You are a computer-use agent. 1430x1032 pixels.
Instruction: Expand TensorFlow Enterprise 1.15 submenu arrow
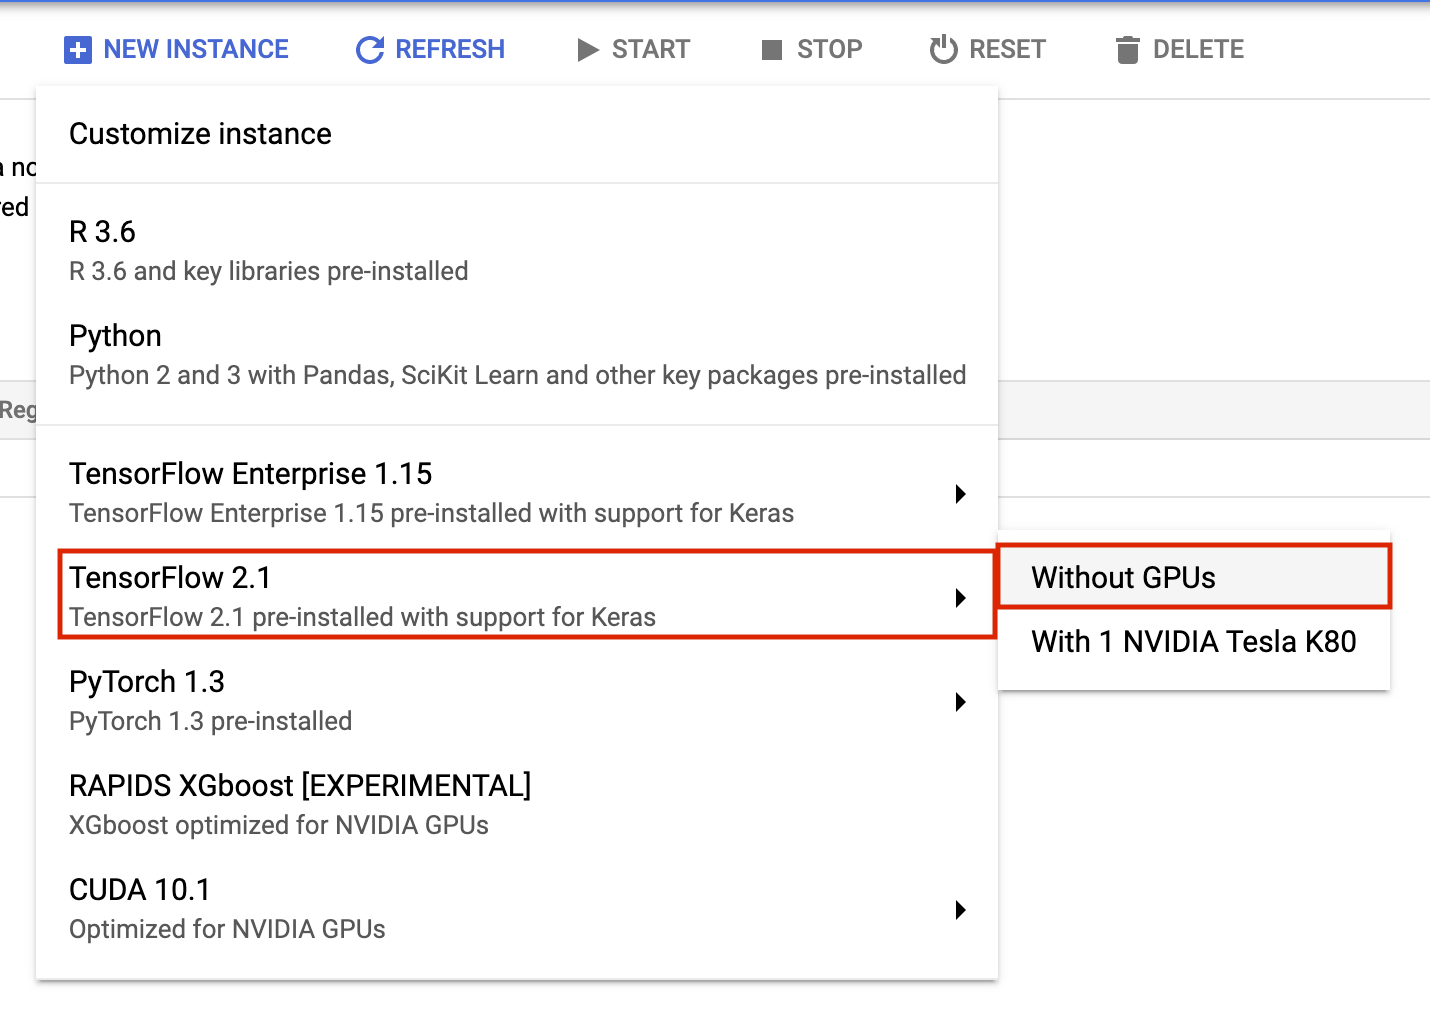[960, 494]
